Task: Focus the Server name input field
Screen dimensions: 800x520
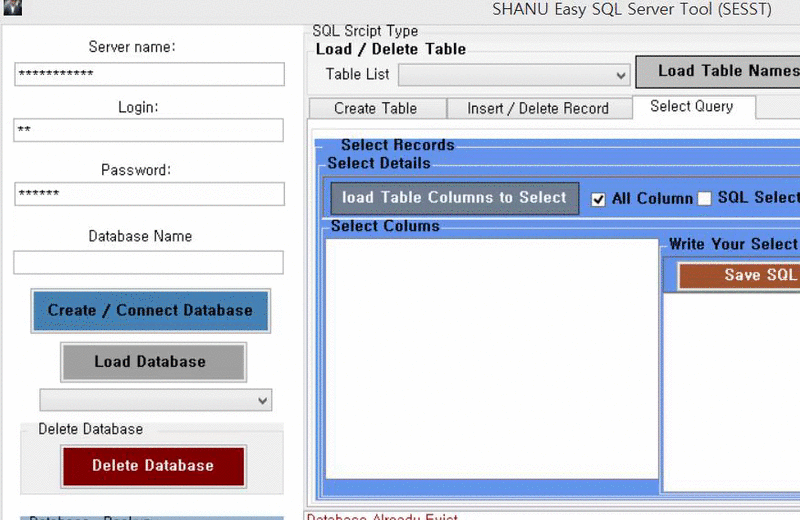Action: [149, 75]
